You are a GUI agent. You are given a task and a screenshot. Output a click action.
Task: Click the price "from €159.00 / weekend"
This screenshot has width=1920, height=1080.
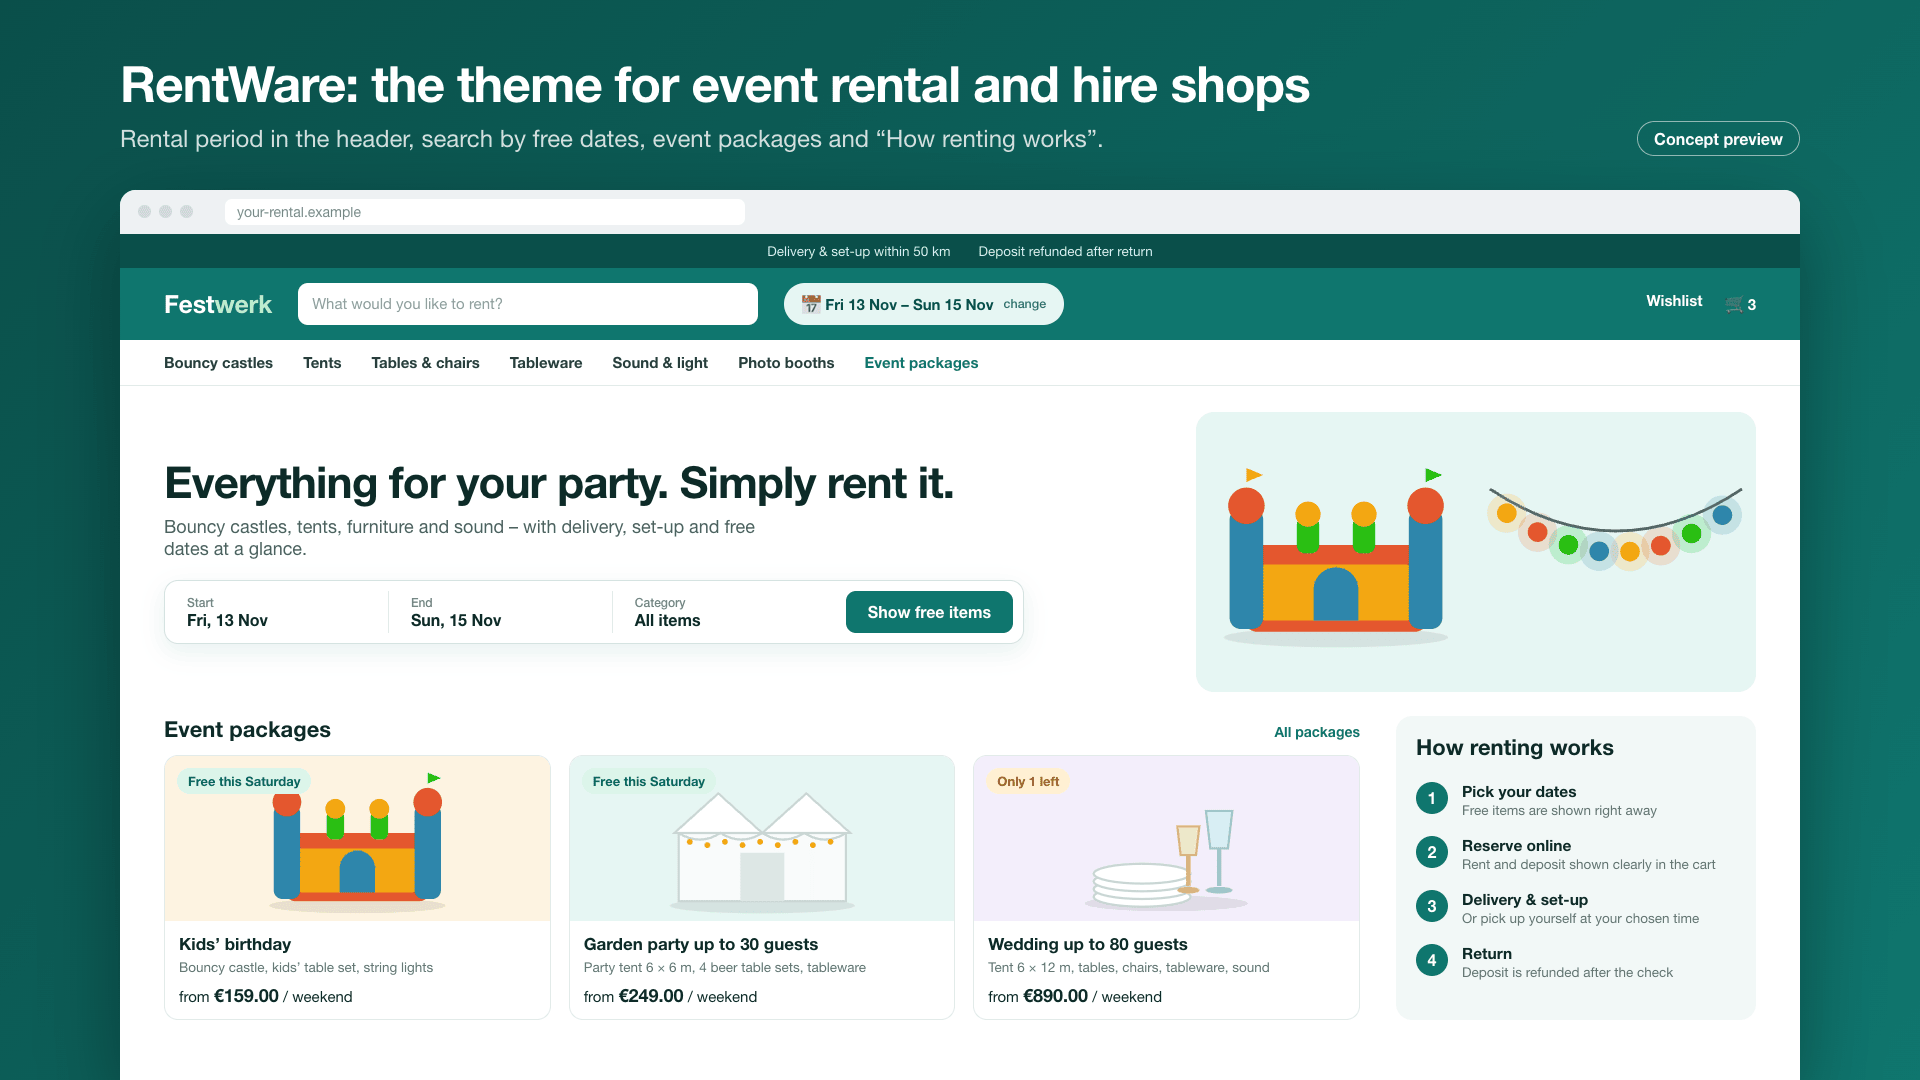click(x=266, y=996)
